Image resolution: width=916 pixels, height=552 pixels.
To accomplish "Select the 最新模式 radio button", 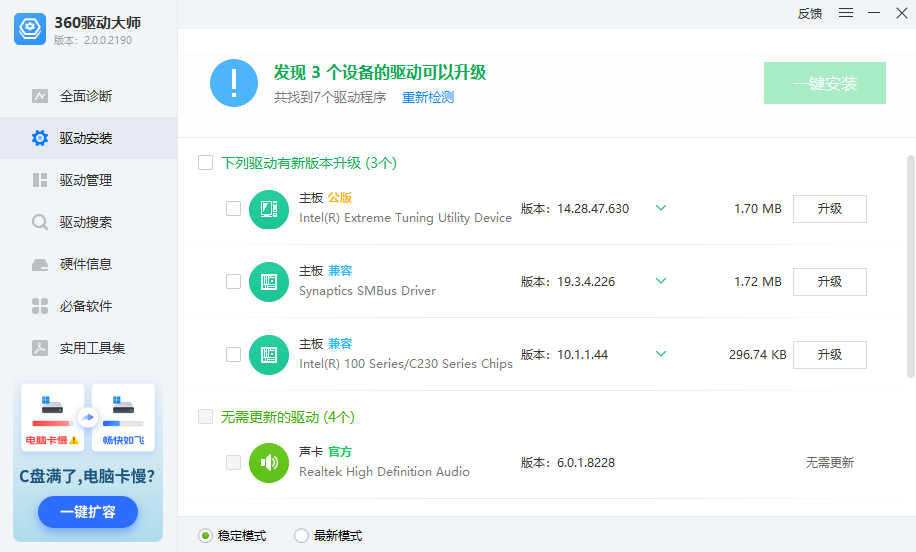I will tap(301, 536).
